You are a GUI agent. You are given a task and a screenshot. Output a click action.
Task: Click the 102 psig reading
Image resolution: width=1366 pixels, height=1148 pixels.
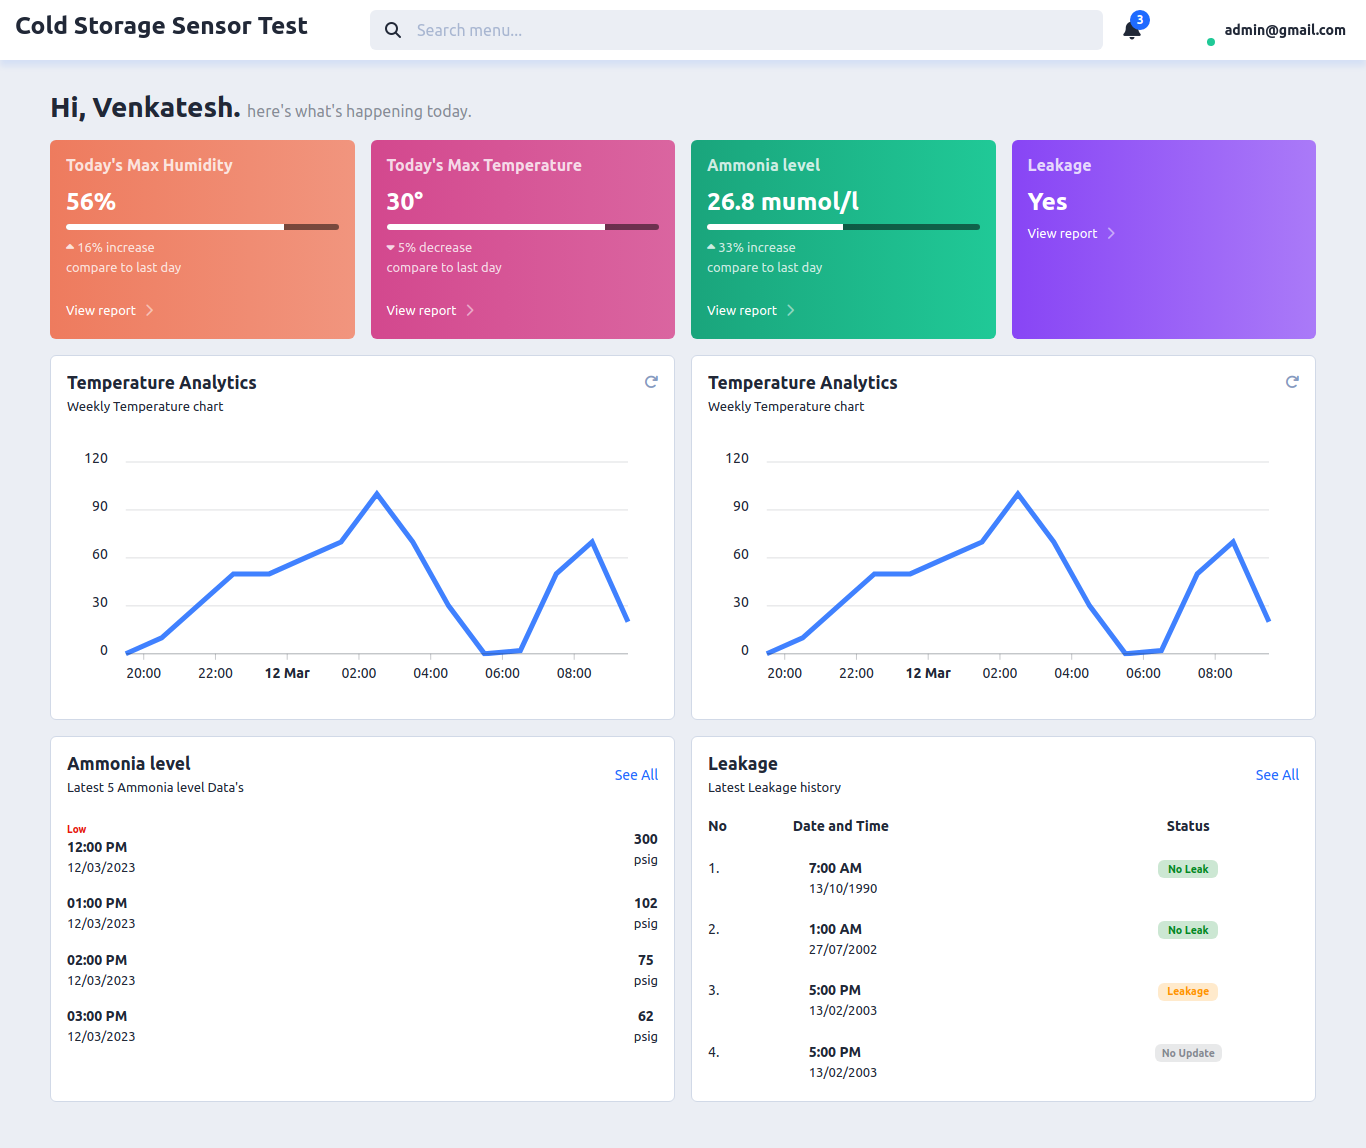click(646, 913)
